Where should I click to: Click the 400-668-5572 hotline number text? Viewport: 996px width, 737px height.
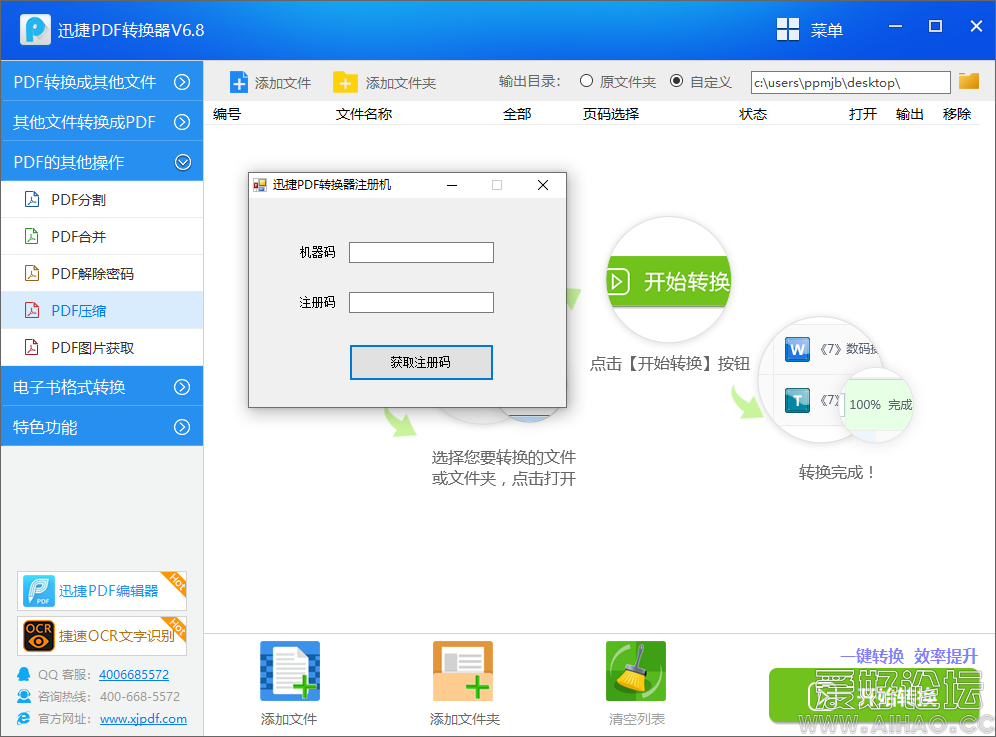140,696
